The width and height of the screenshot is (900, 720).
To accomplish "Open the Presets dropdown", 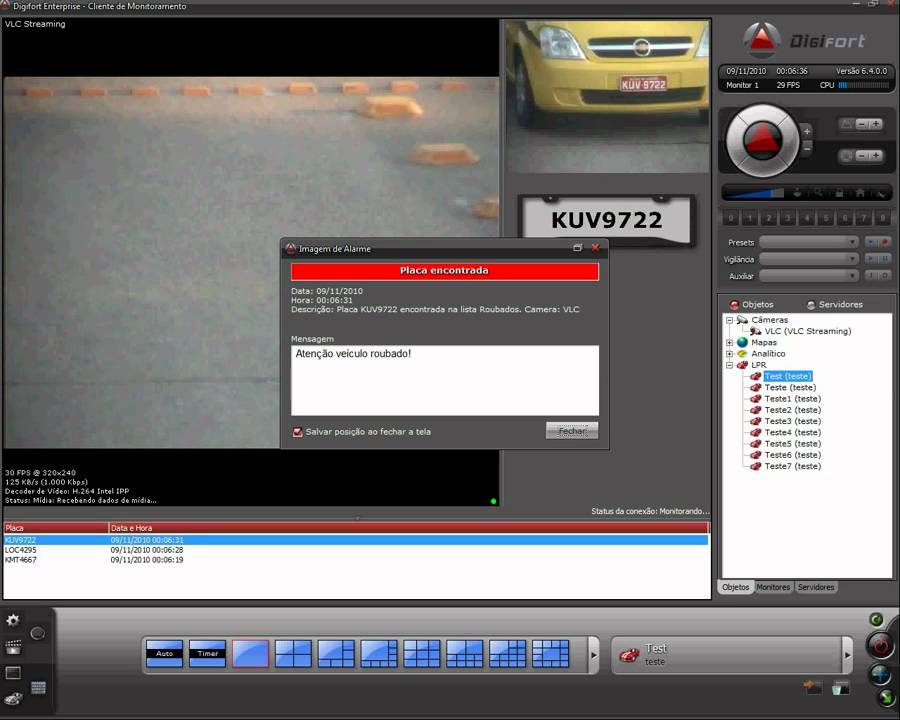I will point(808,242).
